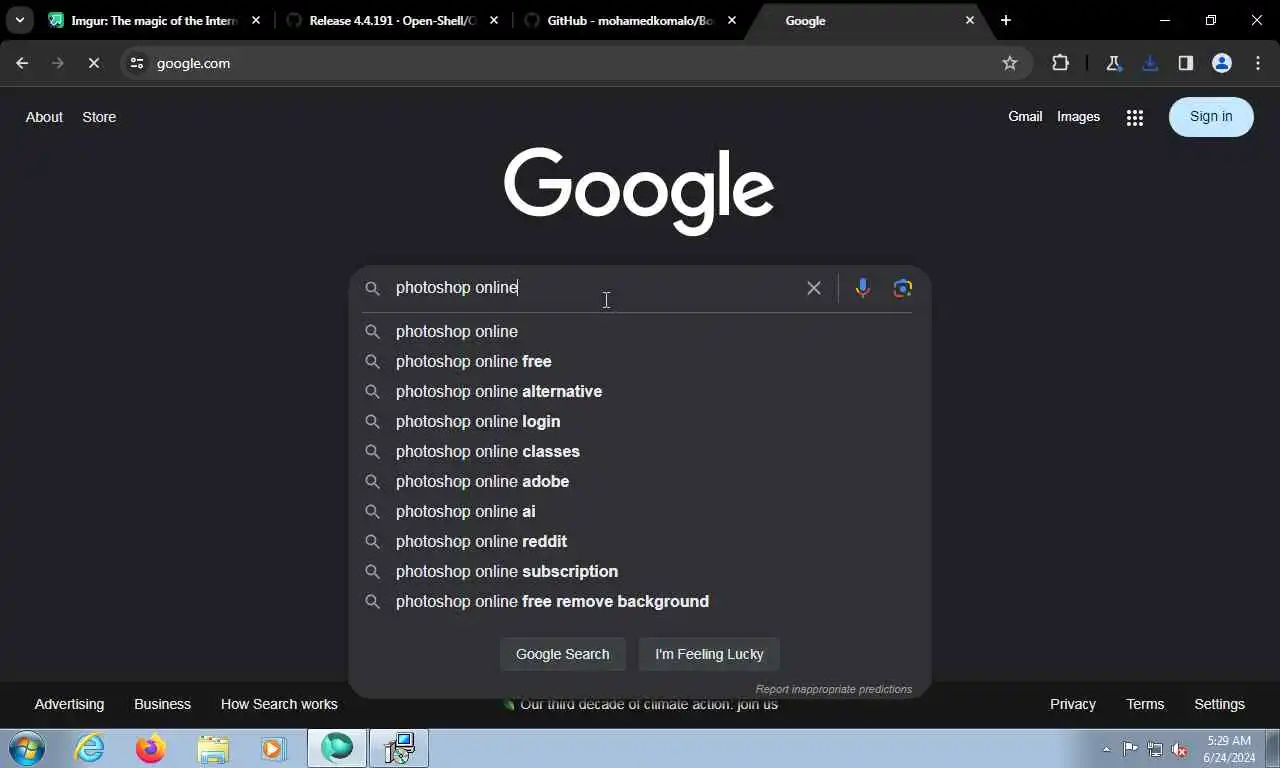This screenshot has height=768, width=1280.
Task: Go back to the previous page
Action: coord(22,63)
